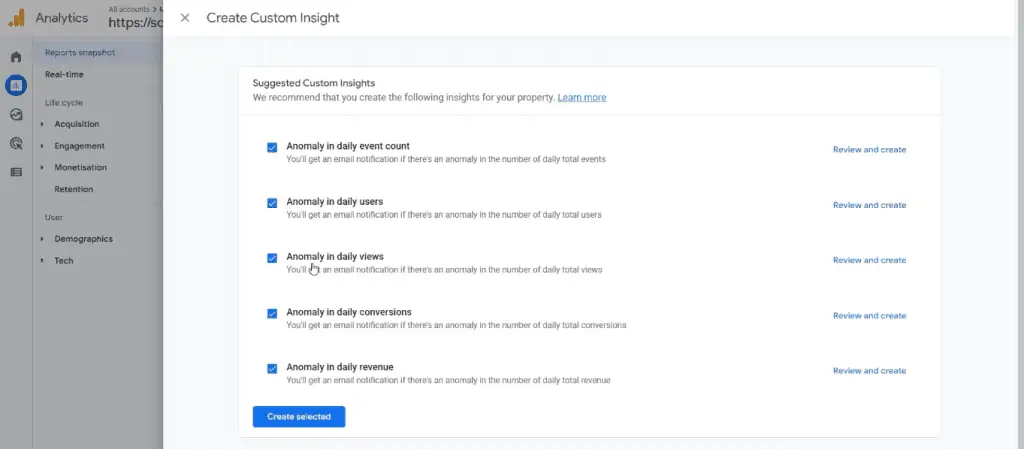
Task: Uncheck Anomaly in daily views
Action: click(272, 258)
